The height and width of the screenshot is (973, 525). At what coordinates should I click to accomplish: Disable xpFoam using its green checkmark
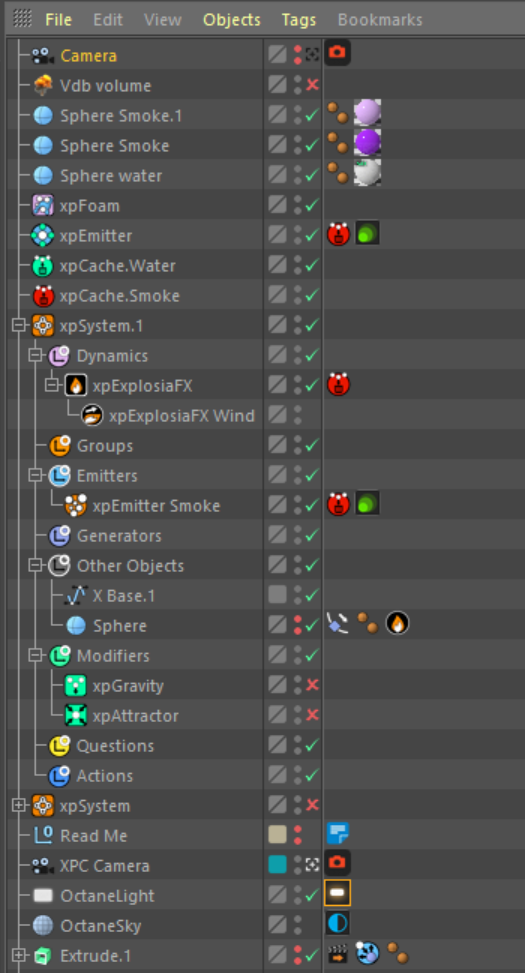(x=313, y=205)
